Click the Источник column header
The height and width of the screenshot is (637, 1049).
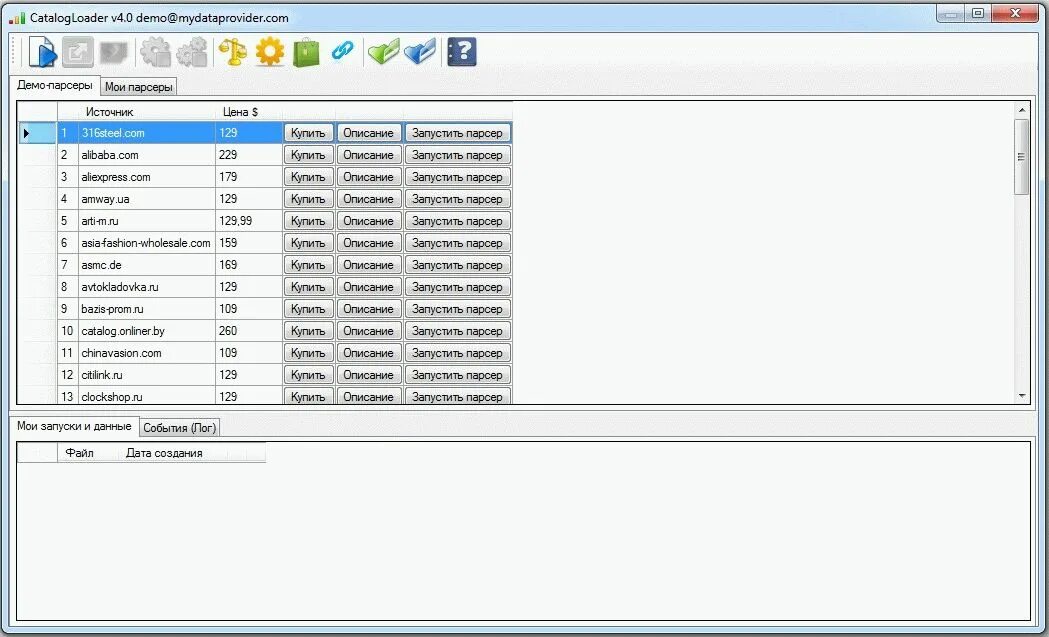(x=147, y=112)
